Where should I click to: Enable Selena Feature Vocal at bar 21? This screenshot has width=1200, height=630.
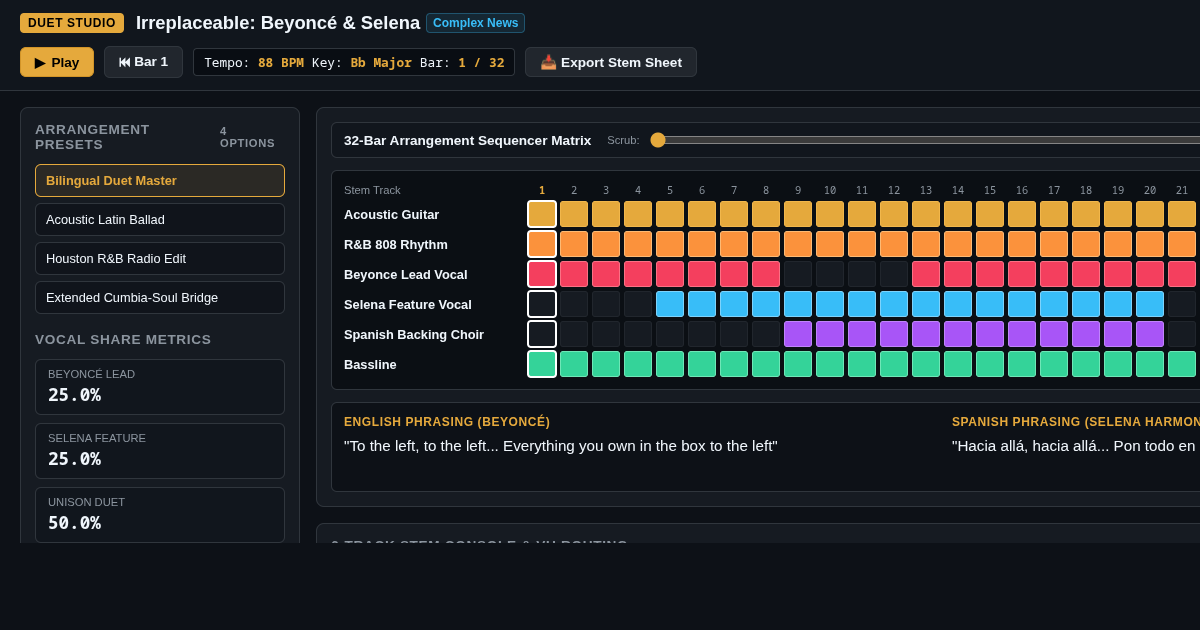1182,304
